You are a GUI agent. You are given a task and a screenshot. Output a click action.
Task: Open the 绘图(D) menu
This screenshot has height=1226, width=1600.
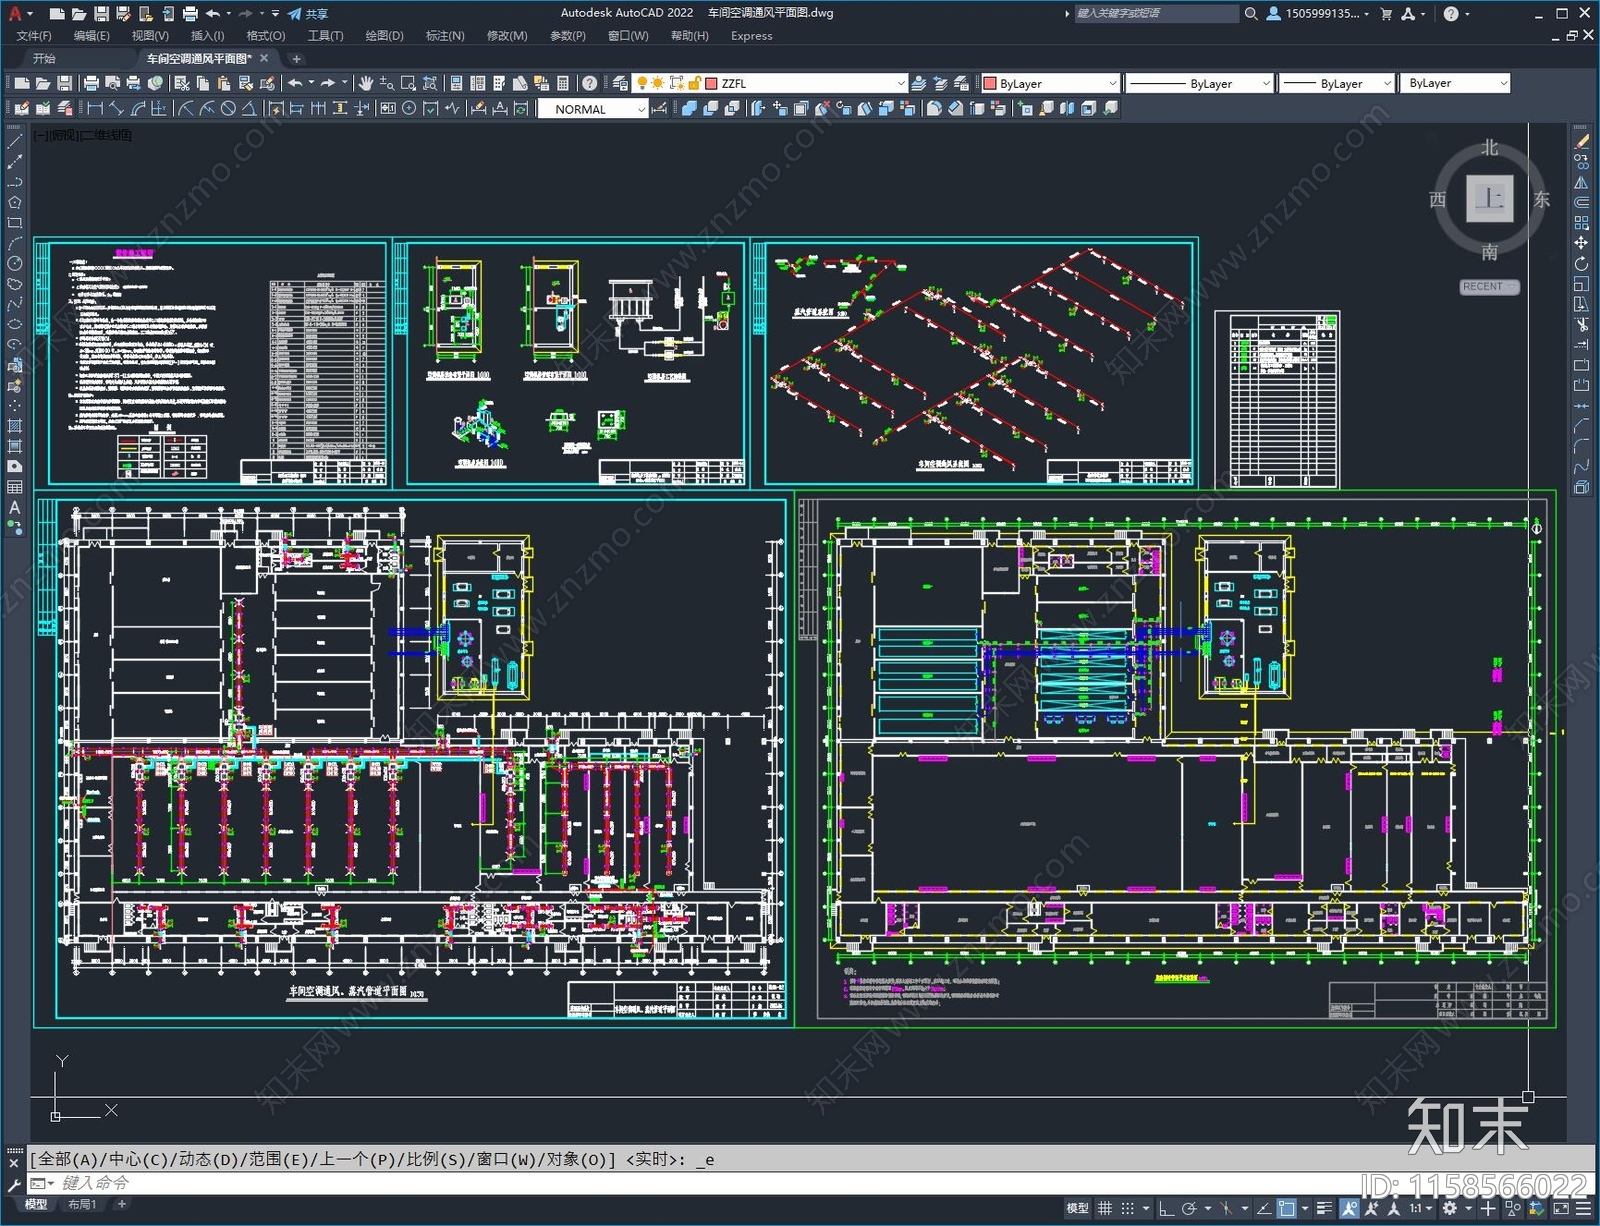click(384, 36)
